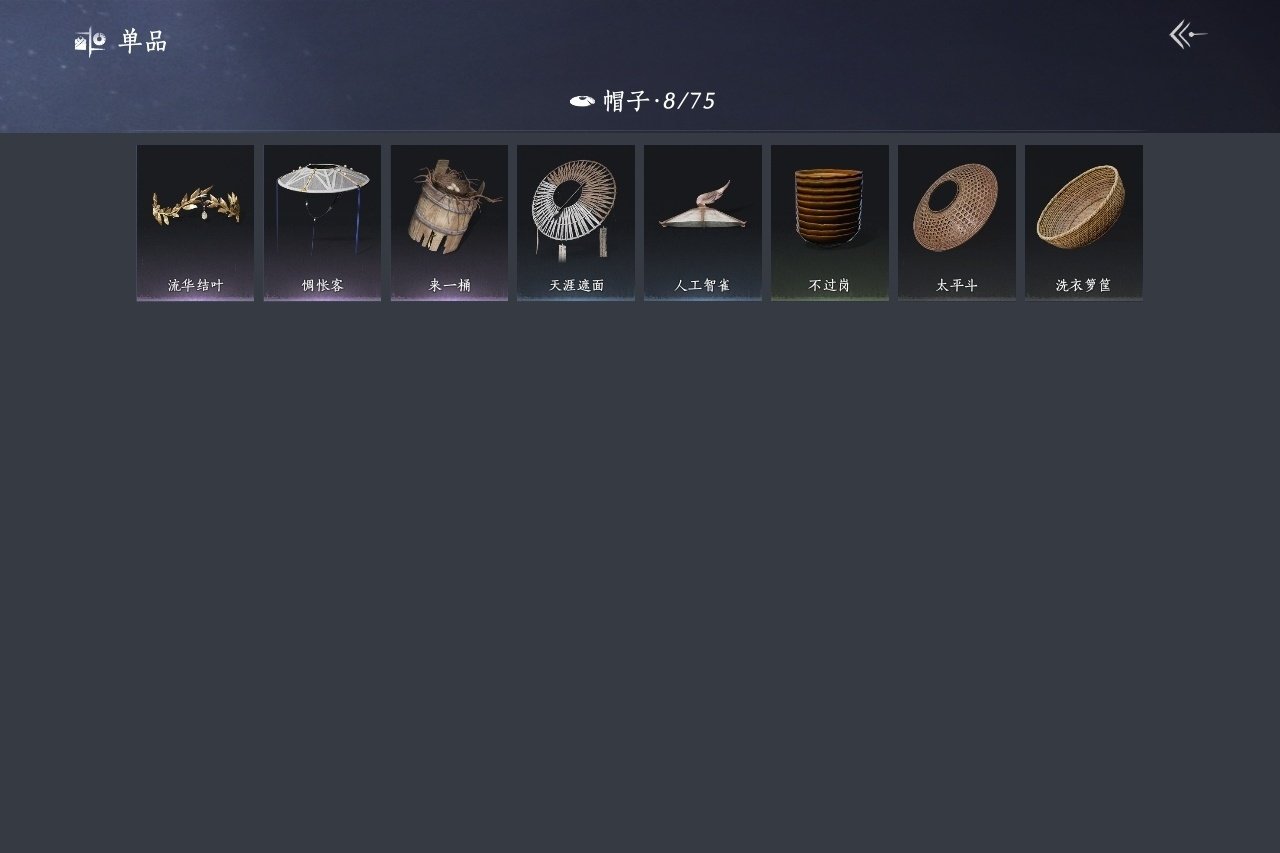Click the hat category icon beside 帽子
This screenshot has height=853, width=1280.
pos(582,101)
